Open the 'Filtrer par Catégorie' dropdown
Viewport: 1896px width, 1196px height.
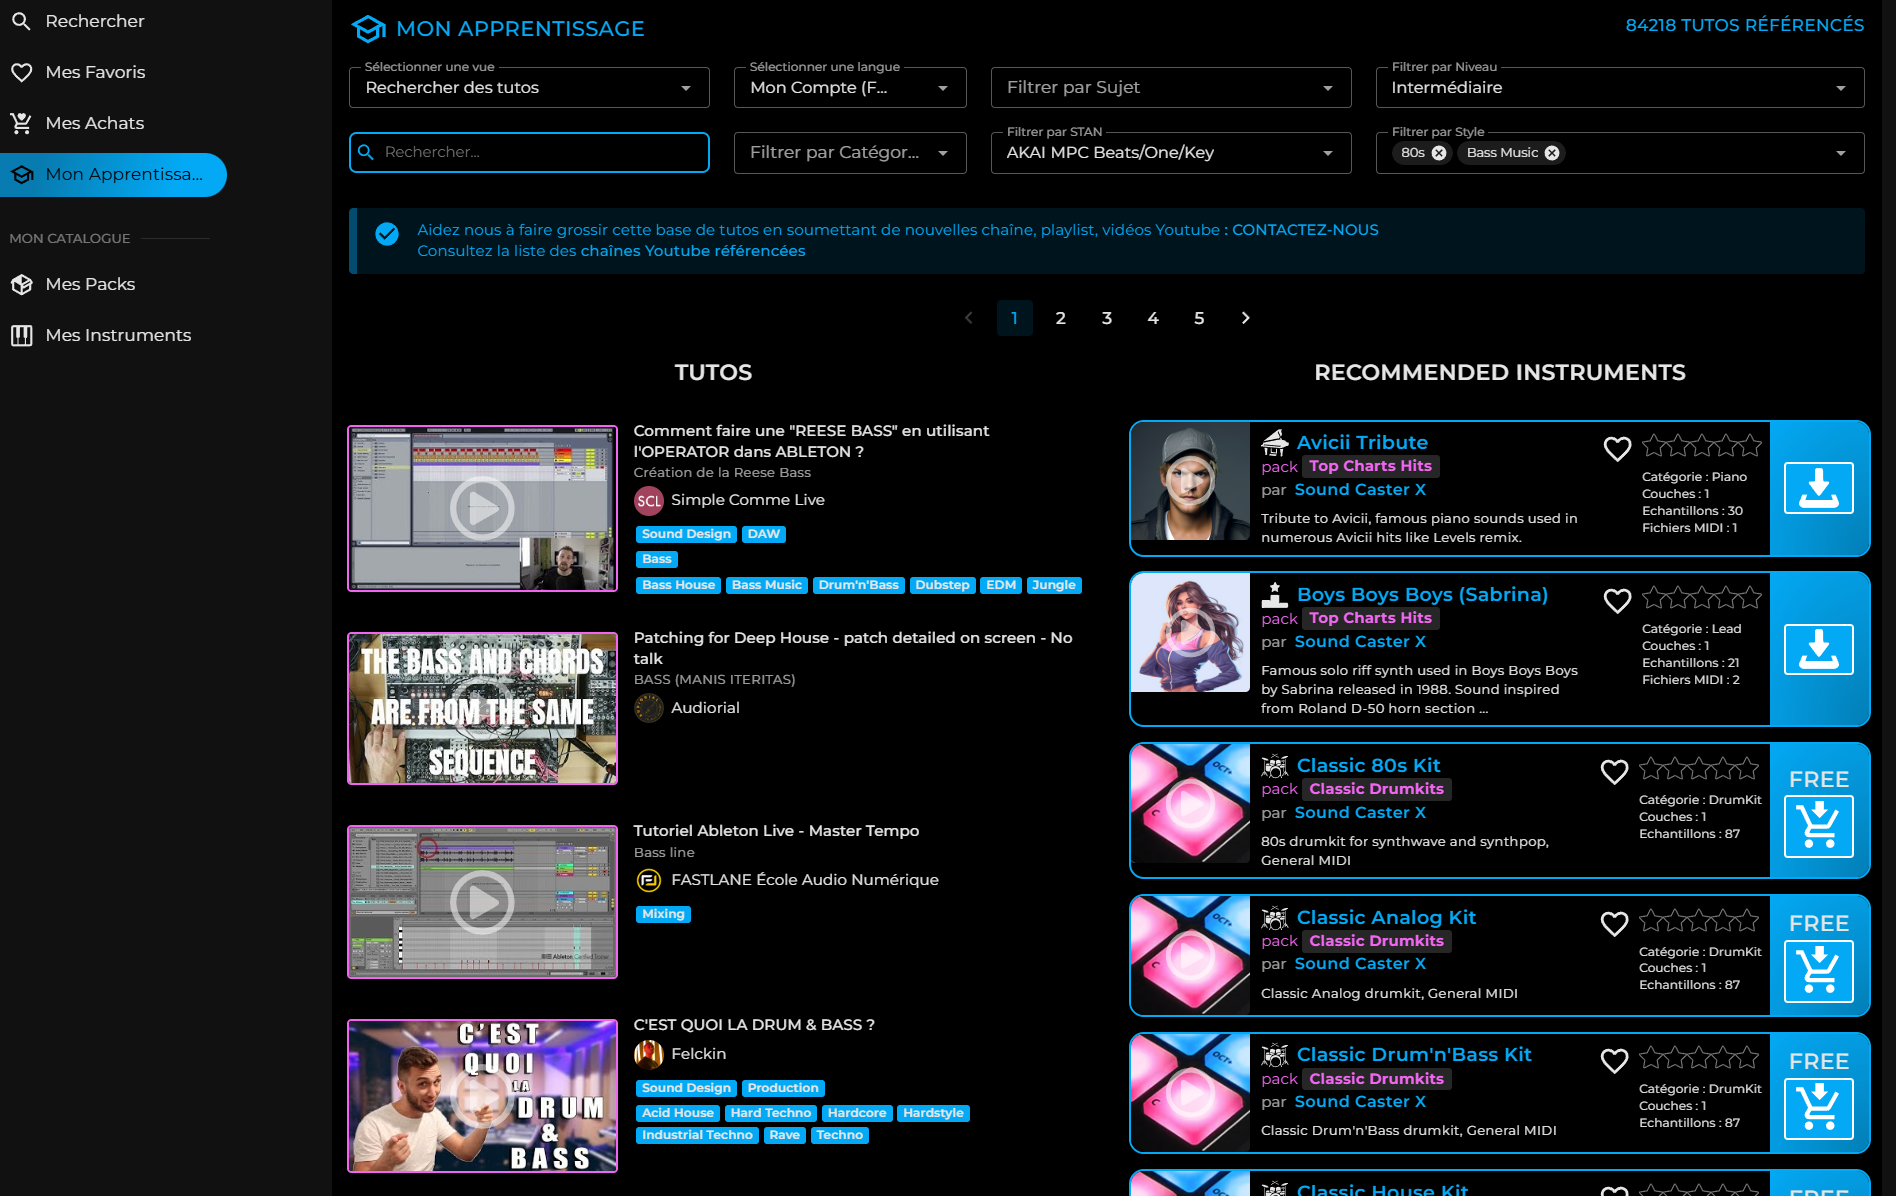850,153
